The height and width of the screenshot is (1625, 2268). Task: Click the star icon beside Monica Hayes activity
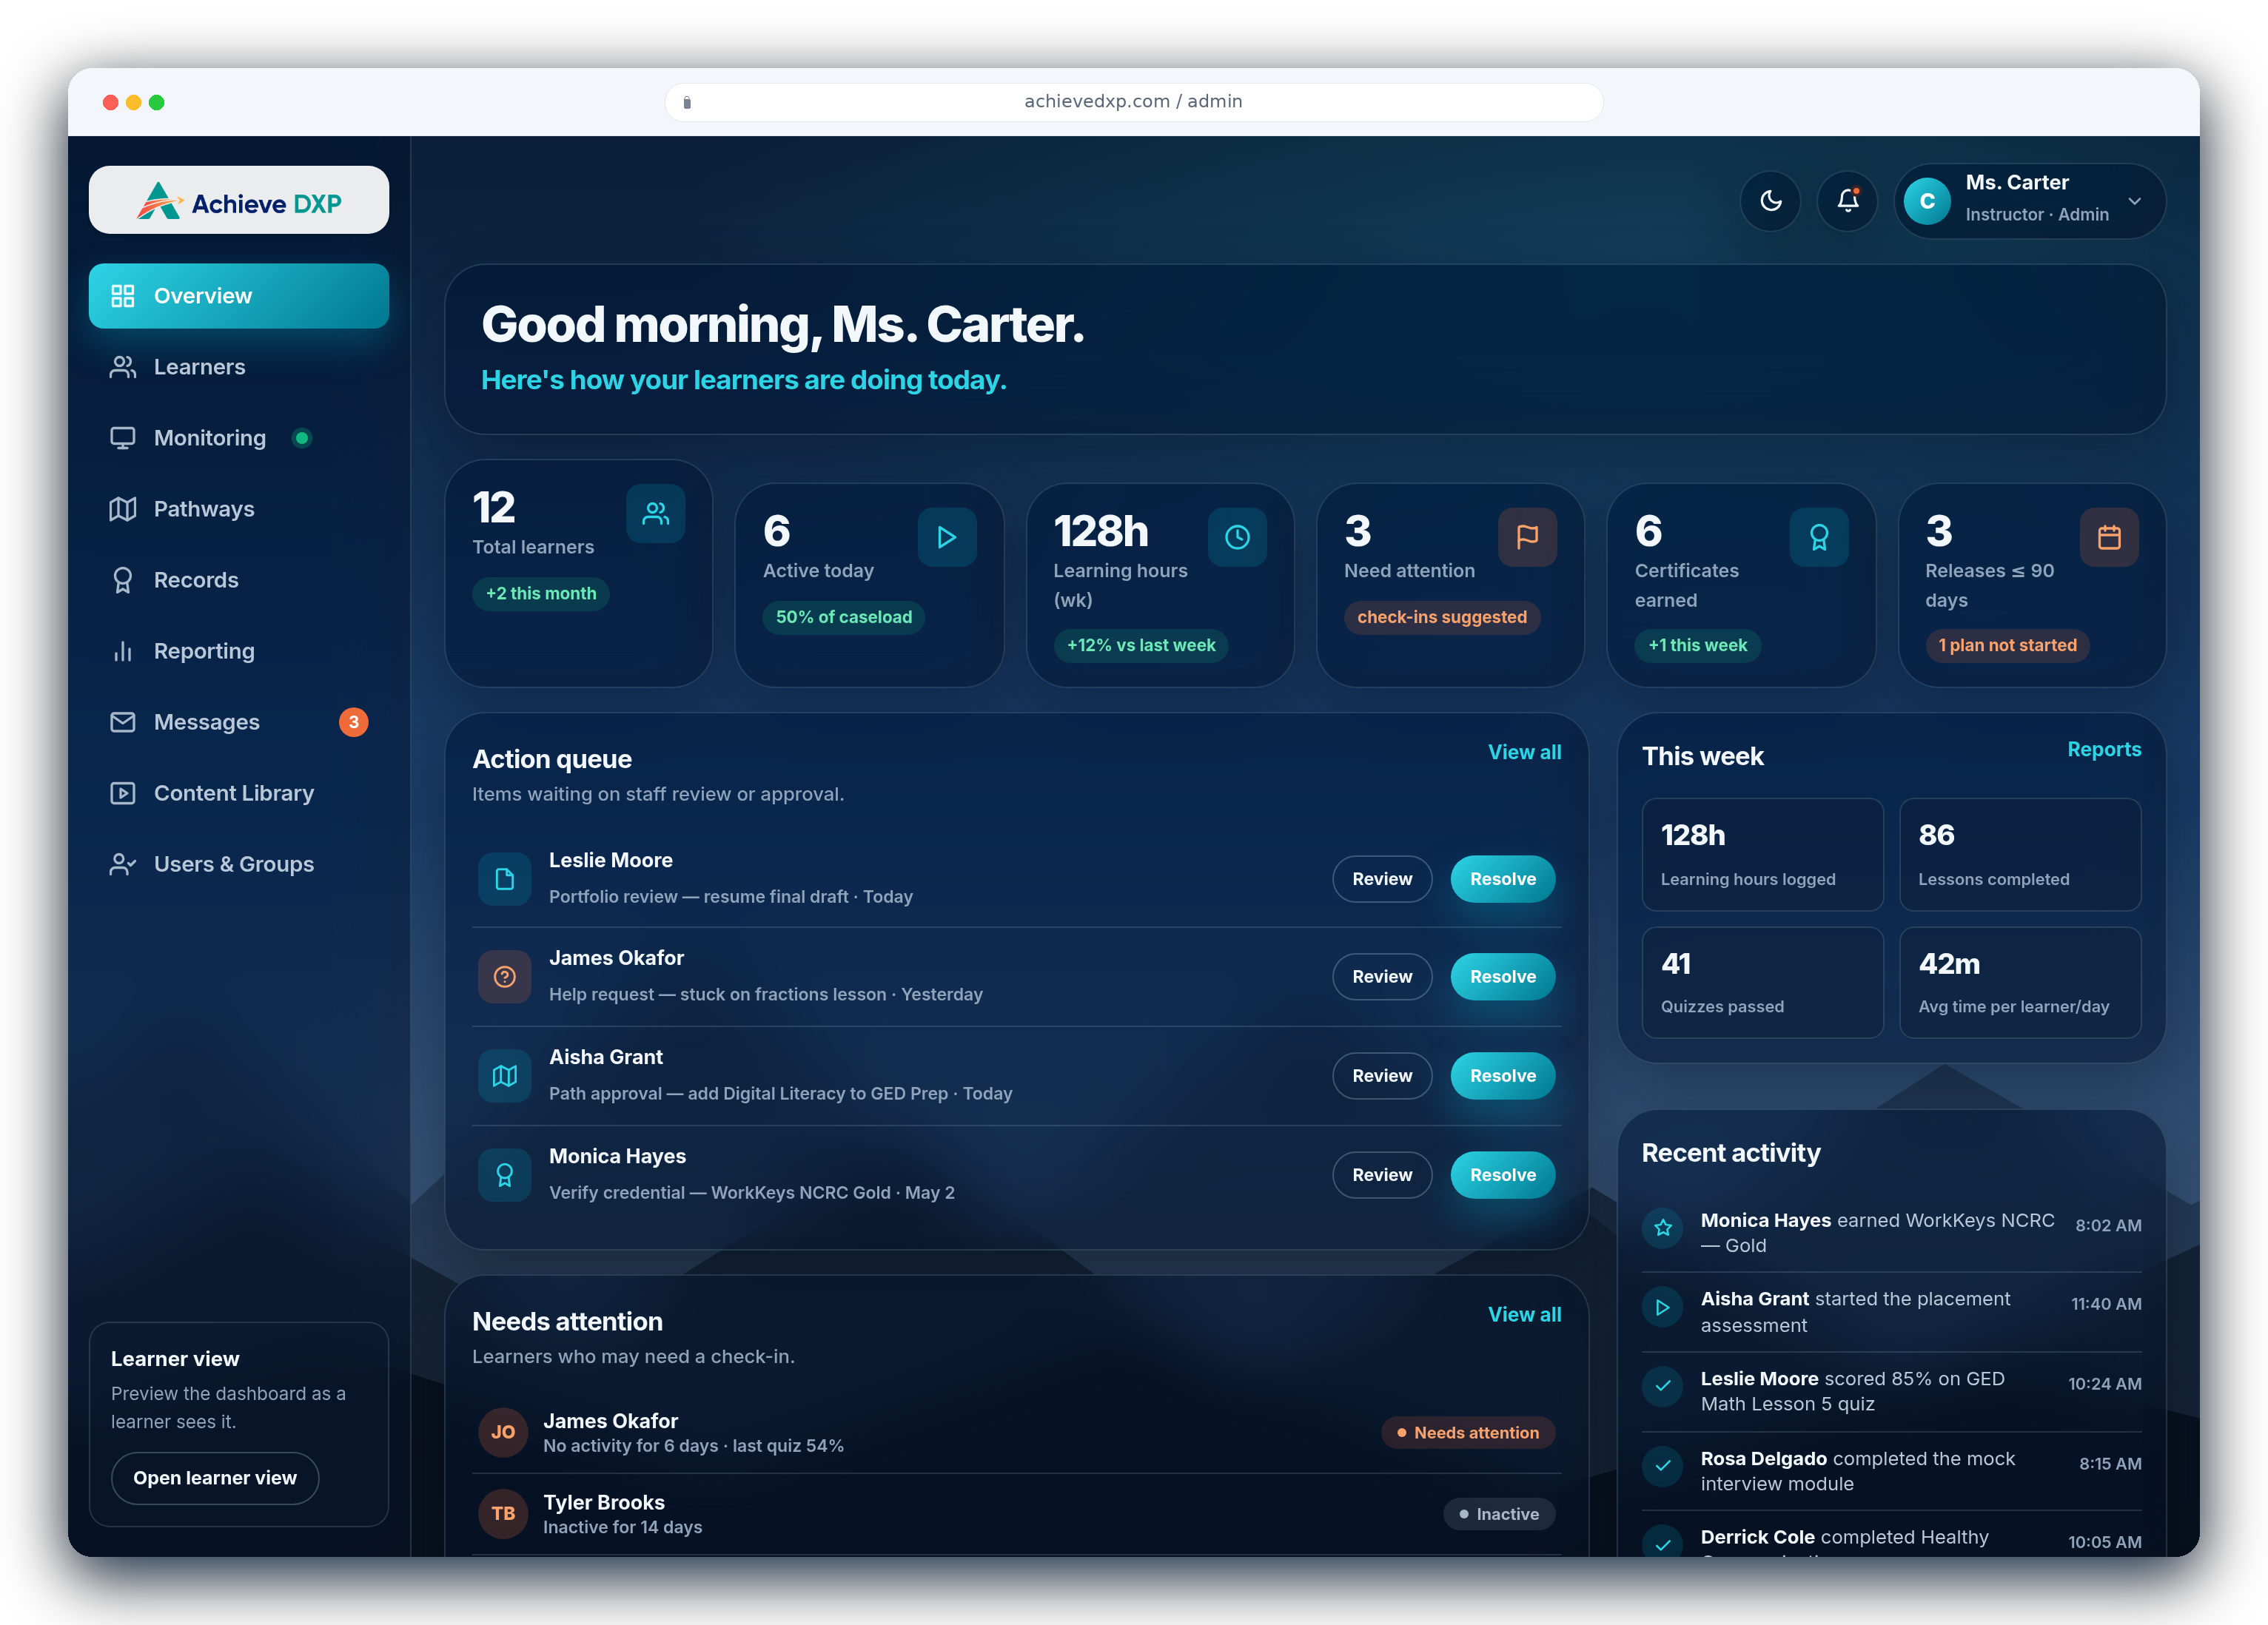pyautogui.click(x=1663, y=1228)
